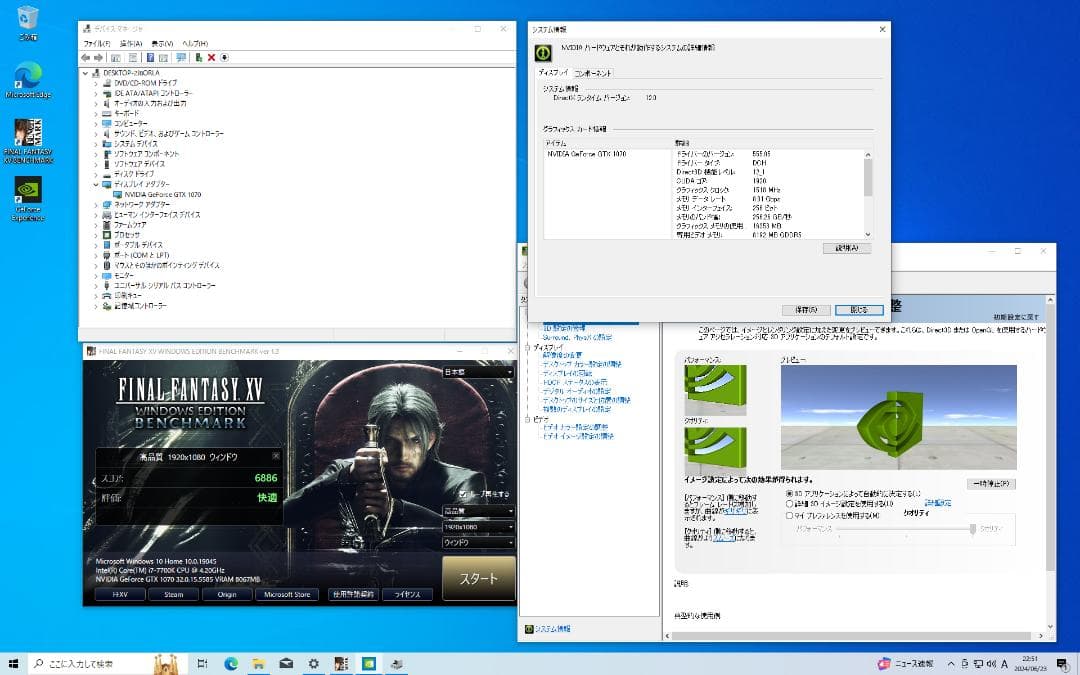Viewport: 1080px width, 675px height.
Task: Collapse the ディスプレイ アダプター tree node
Action: coord(94,184)
